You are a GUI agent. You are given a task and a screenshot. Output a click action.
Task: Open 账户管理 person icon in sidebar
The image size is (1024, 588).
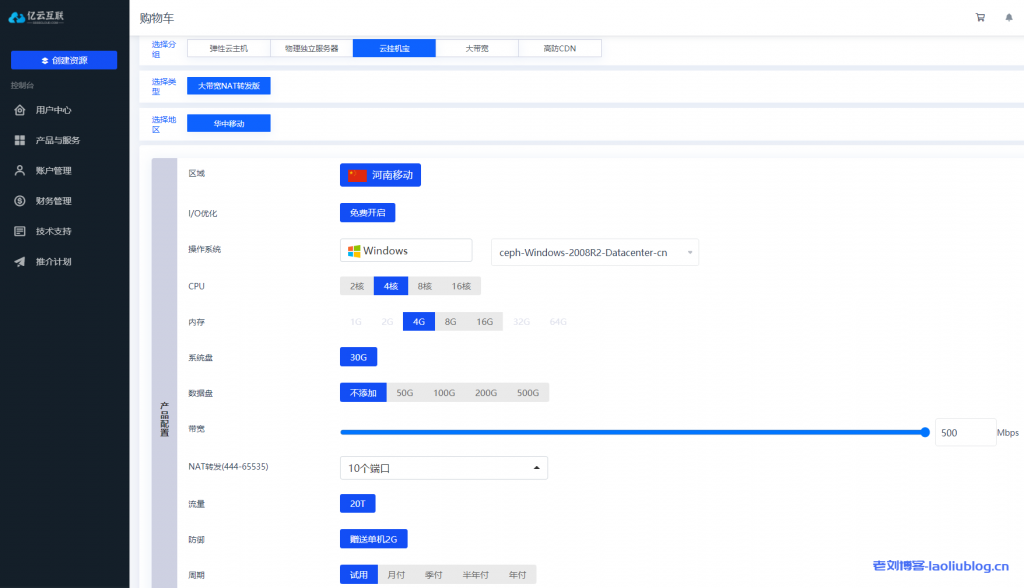20,170
